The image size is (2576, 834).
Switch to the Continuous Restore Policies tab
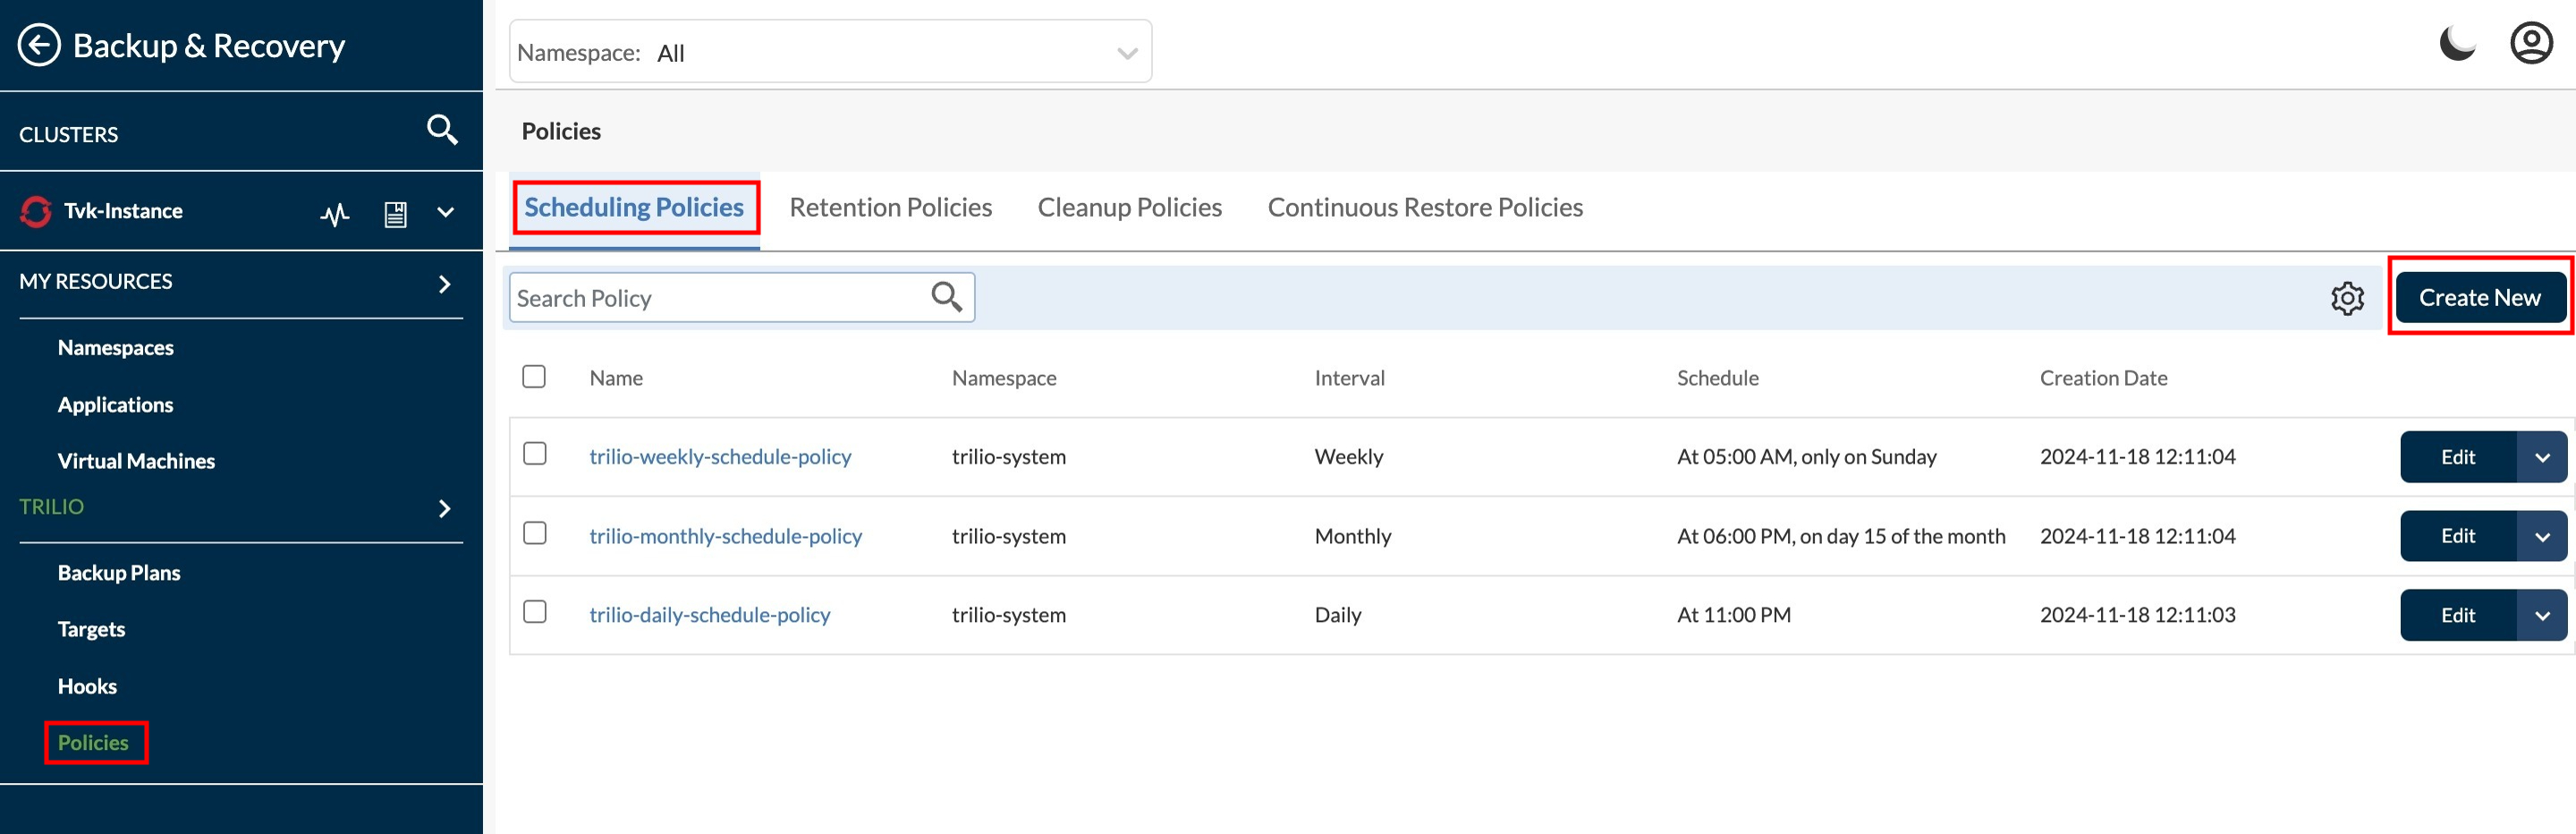1425,207
